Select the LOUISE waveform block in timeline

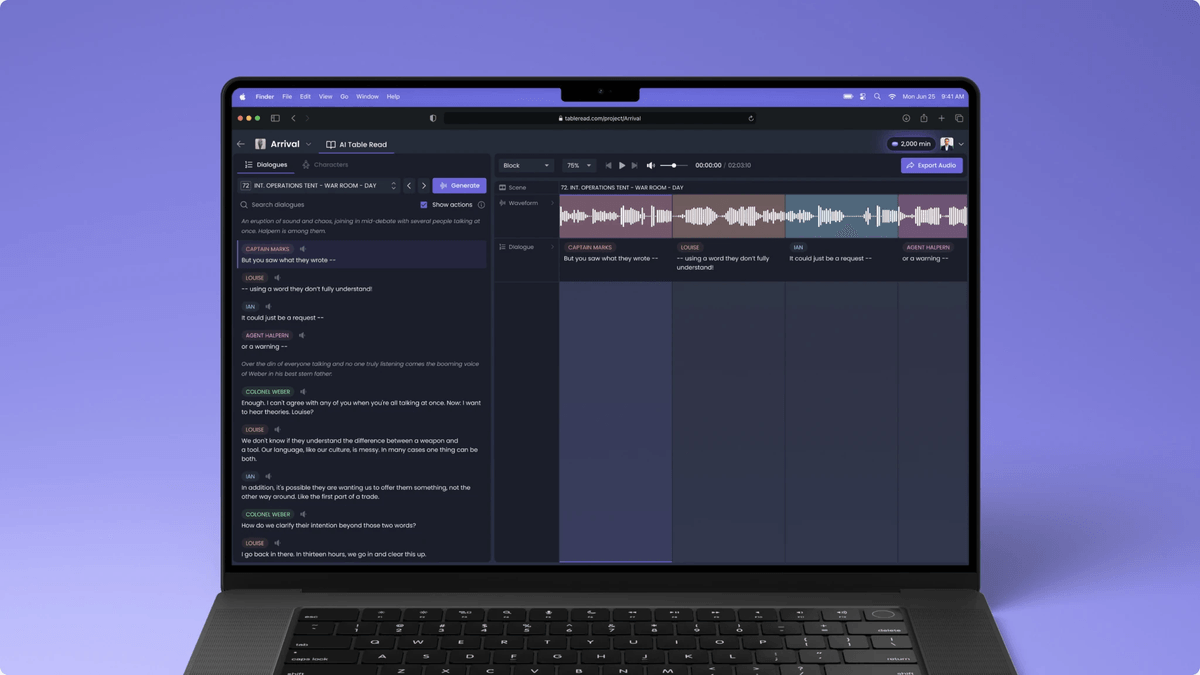click(x=728, y=216)
